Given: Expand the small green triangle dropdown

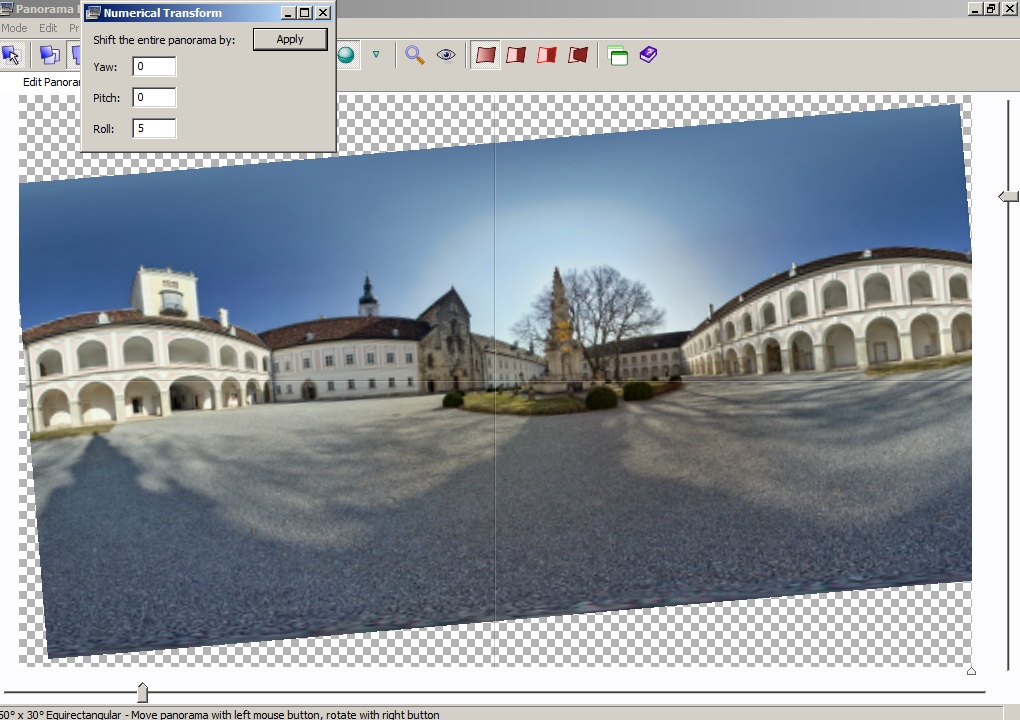Looking at the screenshot, I should (x=376, y=55).
